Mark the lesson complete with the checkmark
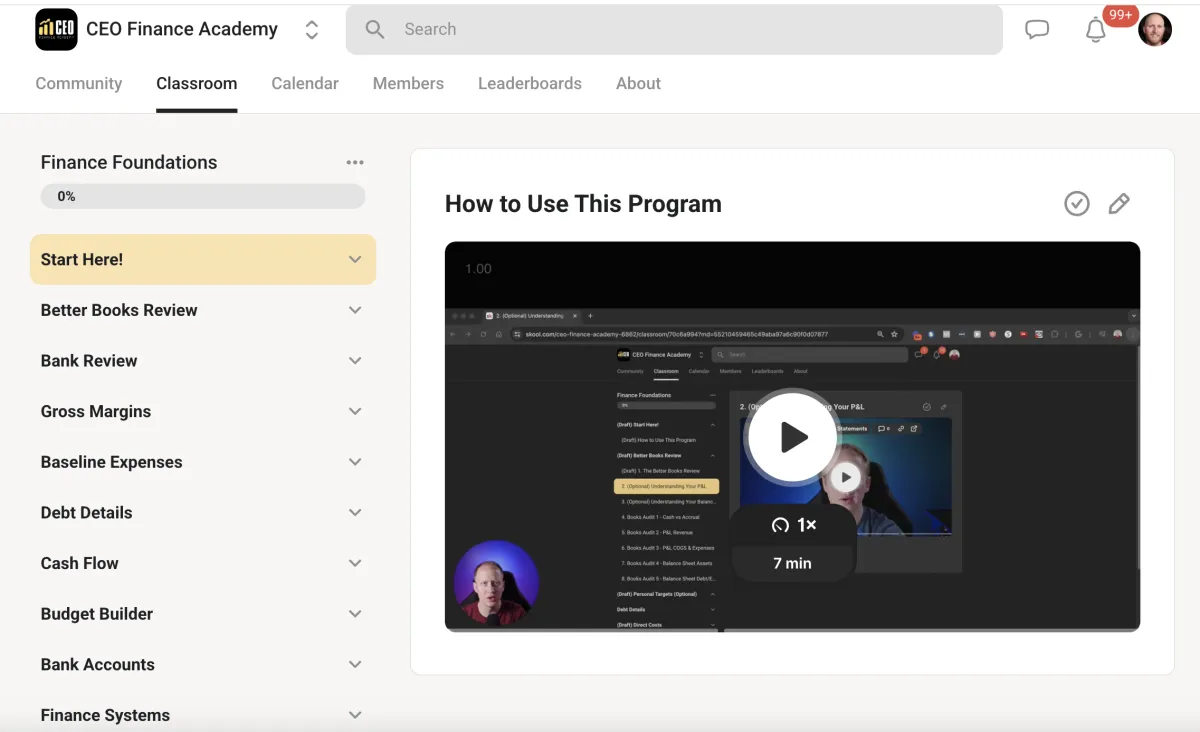This screenshot has height=732, width=1200. (x=1077, y=204)
